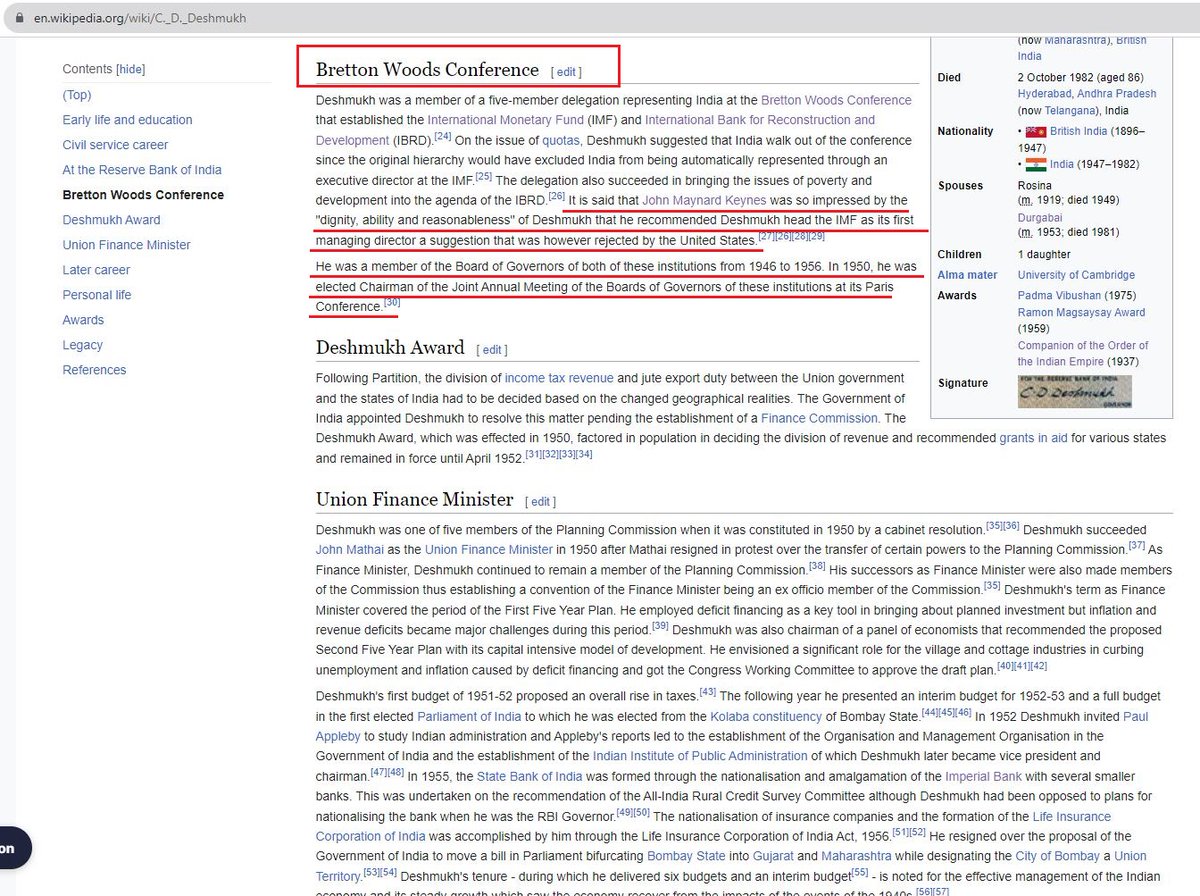Open Early life and education section
Image resolution: width=1200 pixels, height=896 pixels.
point(127,120)
